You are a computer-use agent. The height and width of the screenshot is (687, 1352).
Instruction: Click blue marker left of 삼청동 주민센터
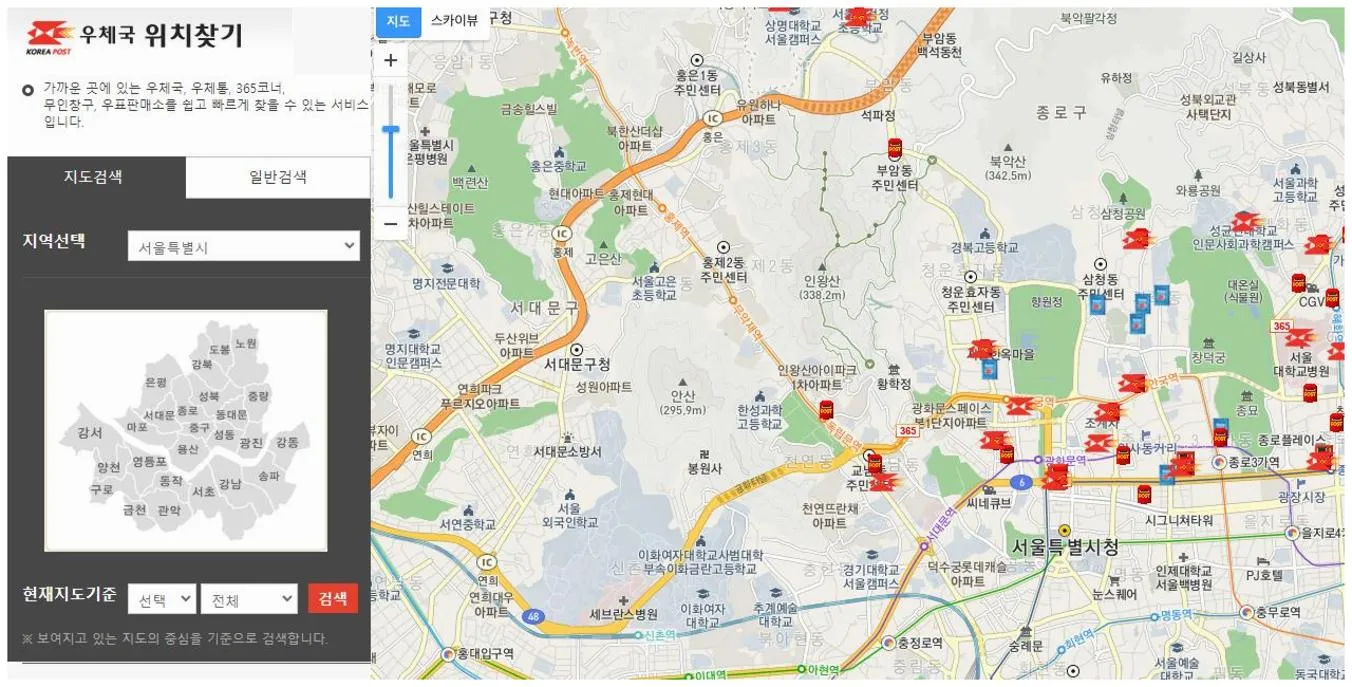click(1097, 303)
